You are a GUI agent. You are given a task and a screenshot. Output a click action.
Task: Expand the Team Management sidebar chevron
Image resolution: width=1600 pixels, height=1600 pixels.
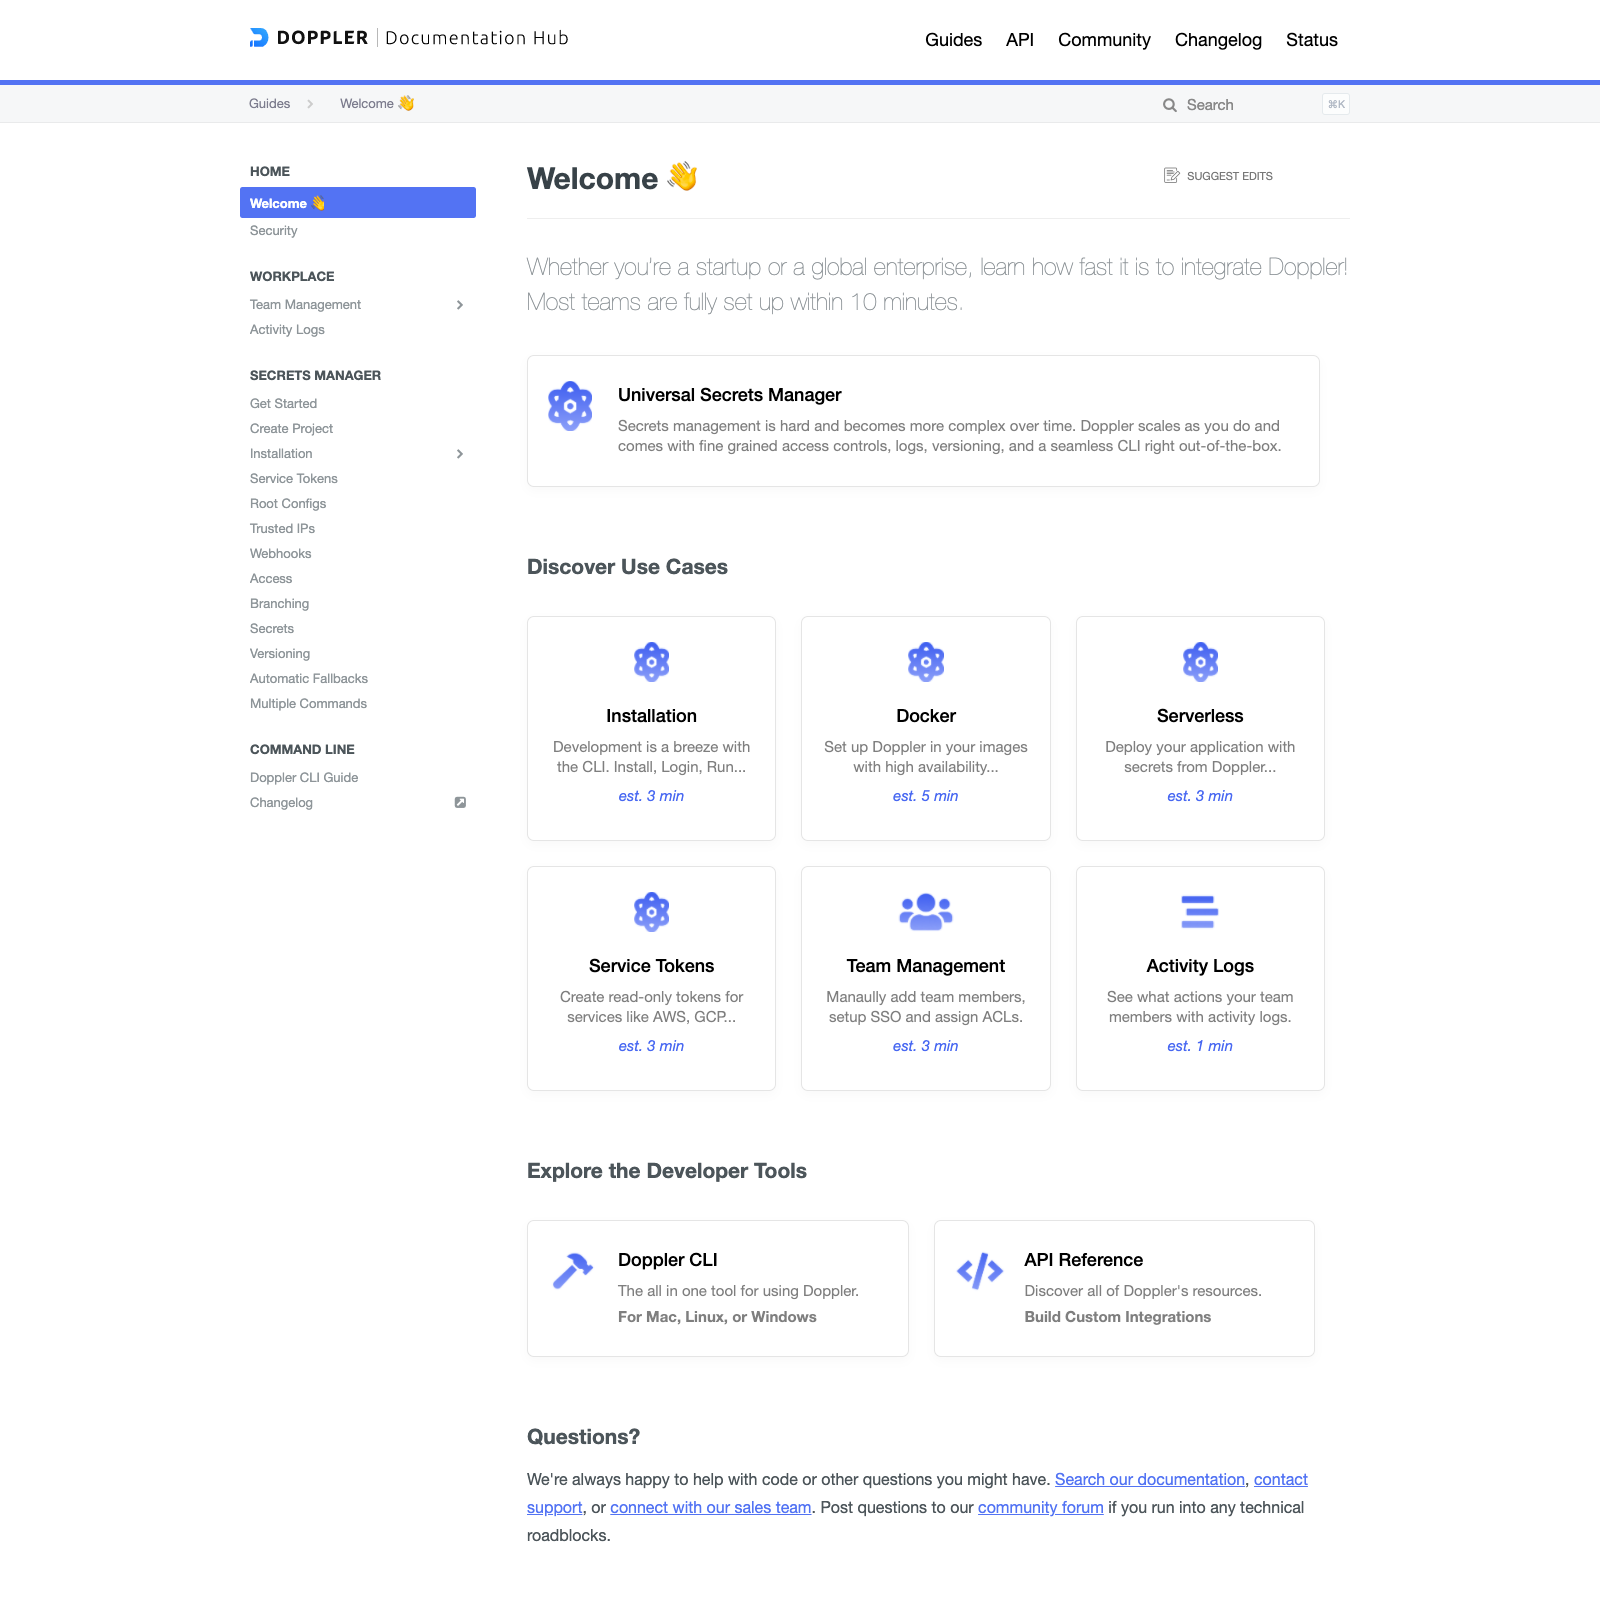pyautogui.click(x=460, y=305)
